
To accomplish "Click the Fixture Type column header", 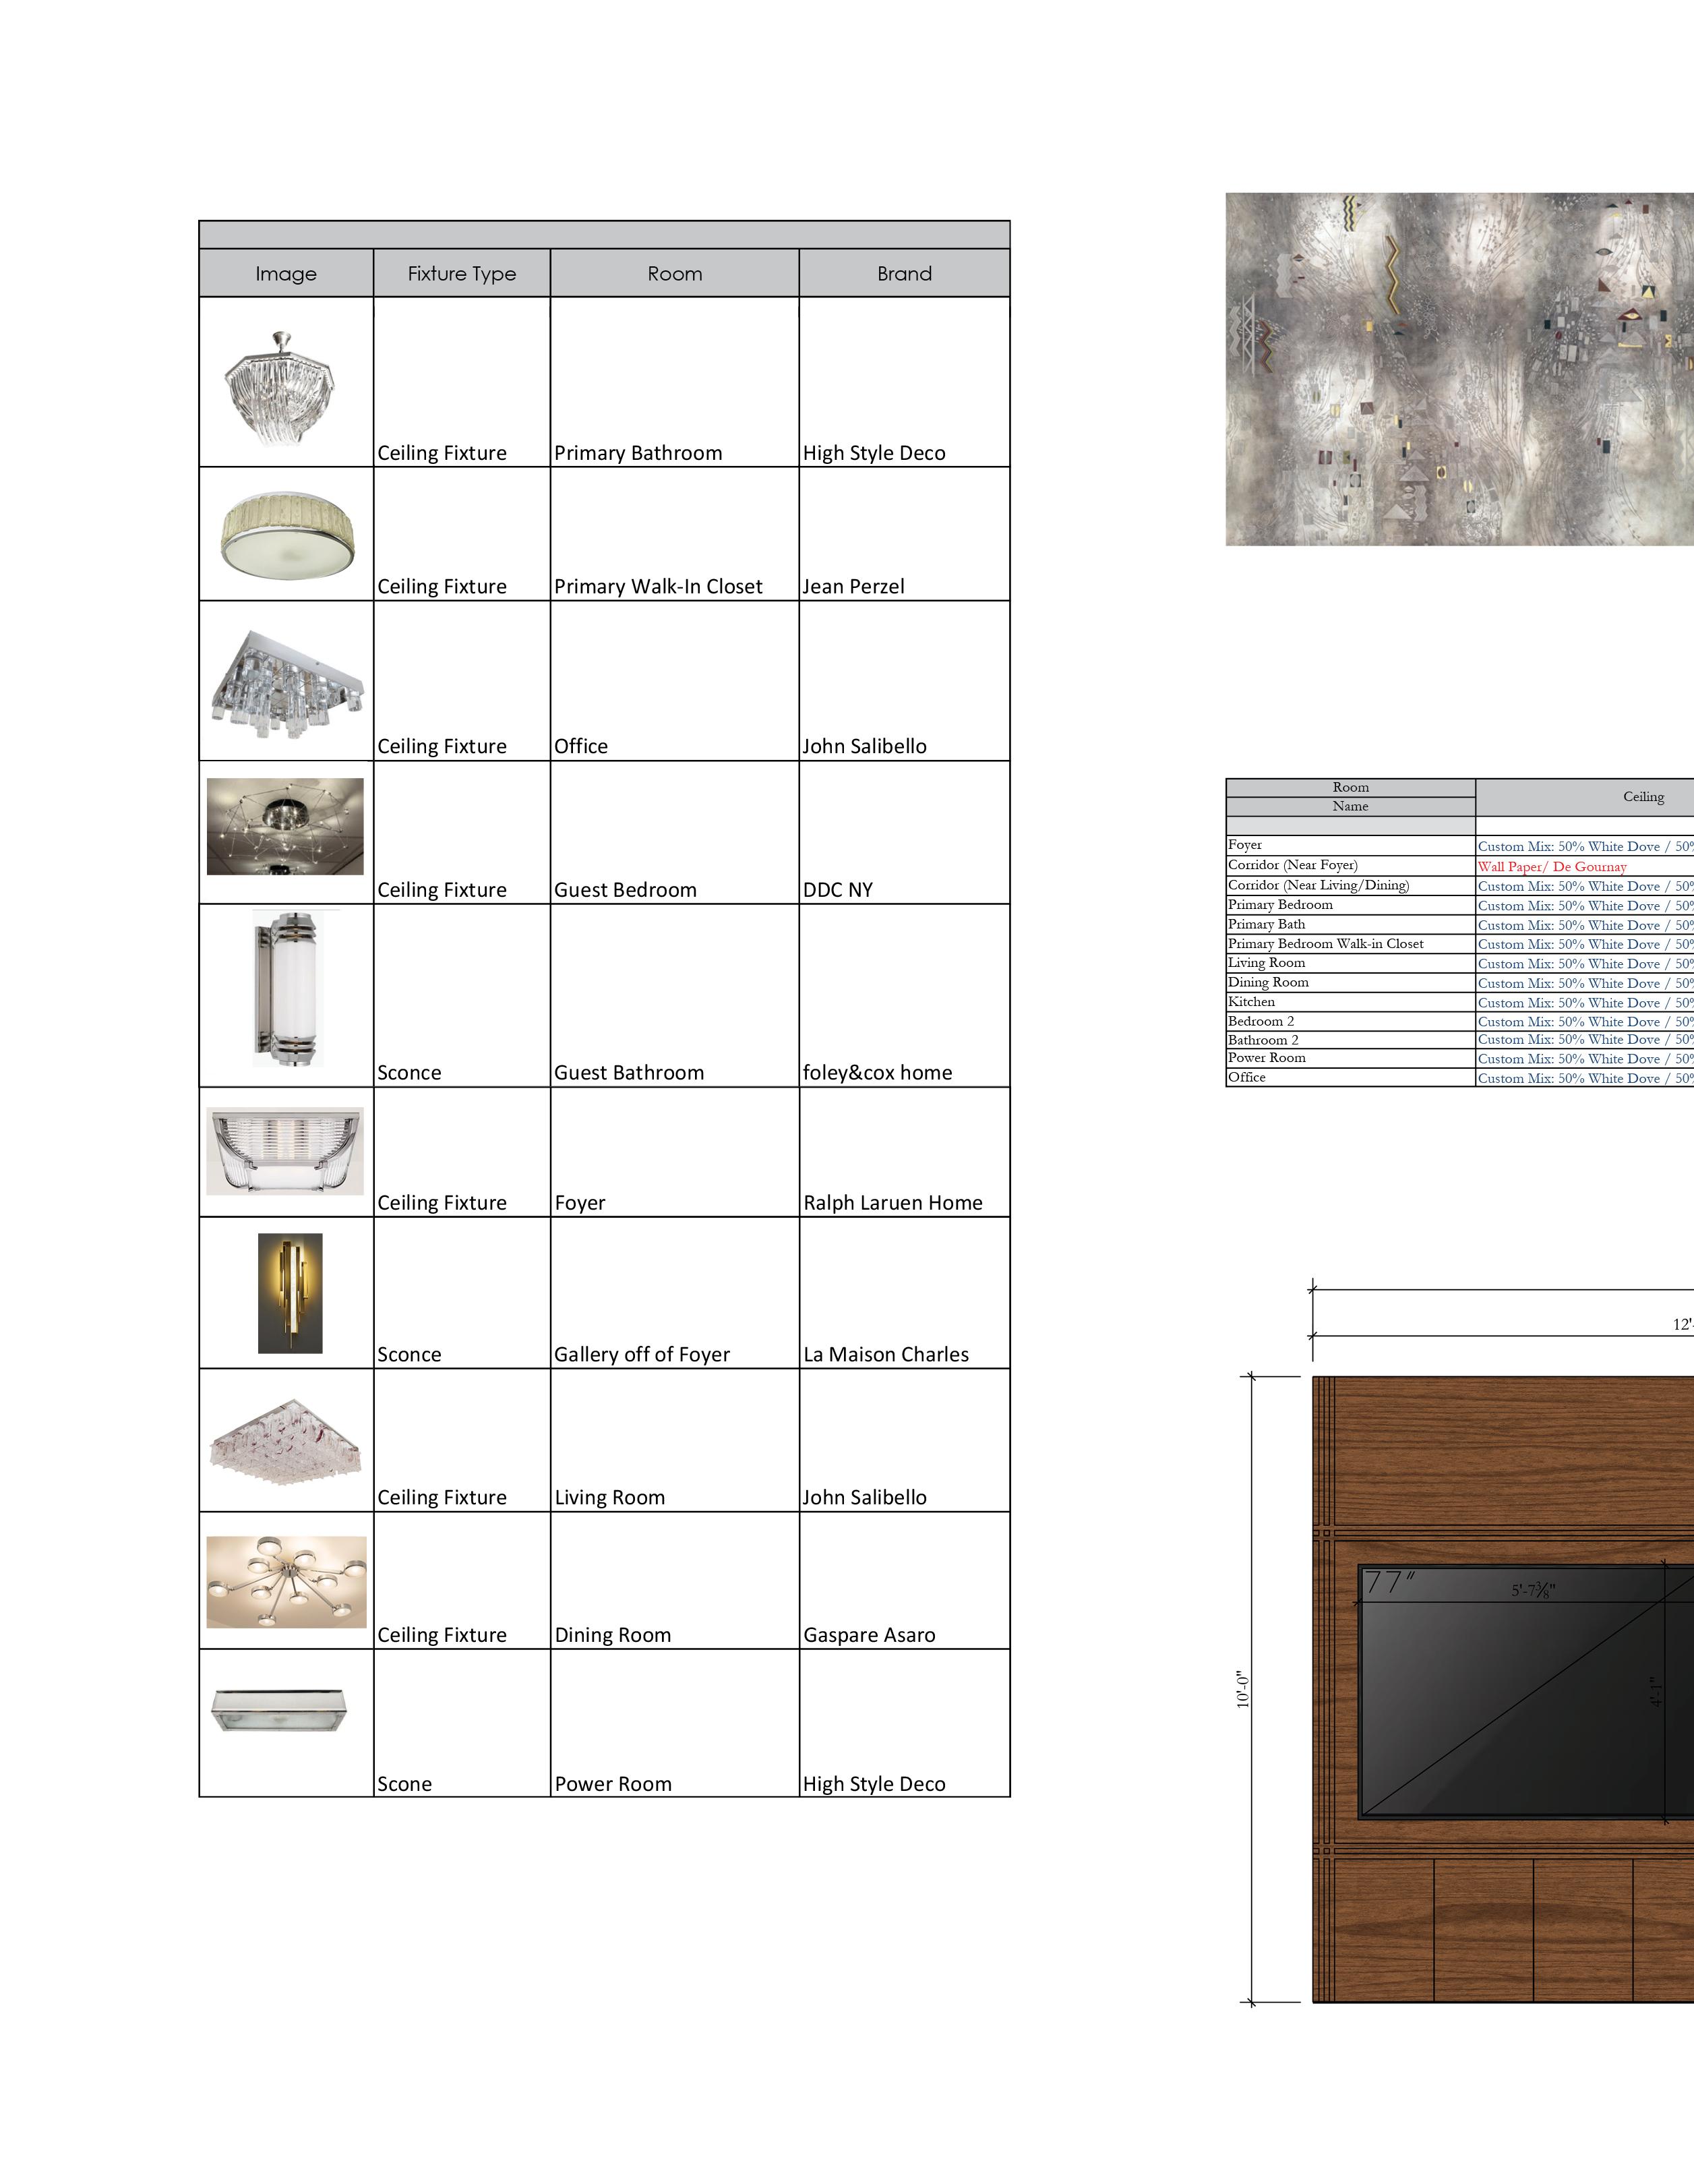I will point(461,274).
